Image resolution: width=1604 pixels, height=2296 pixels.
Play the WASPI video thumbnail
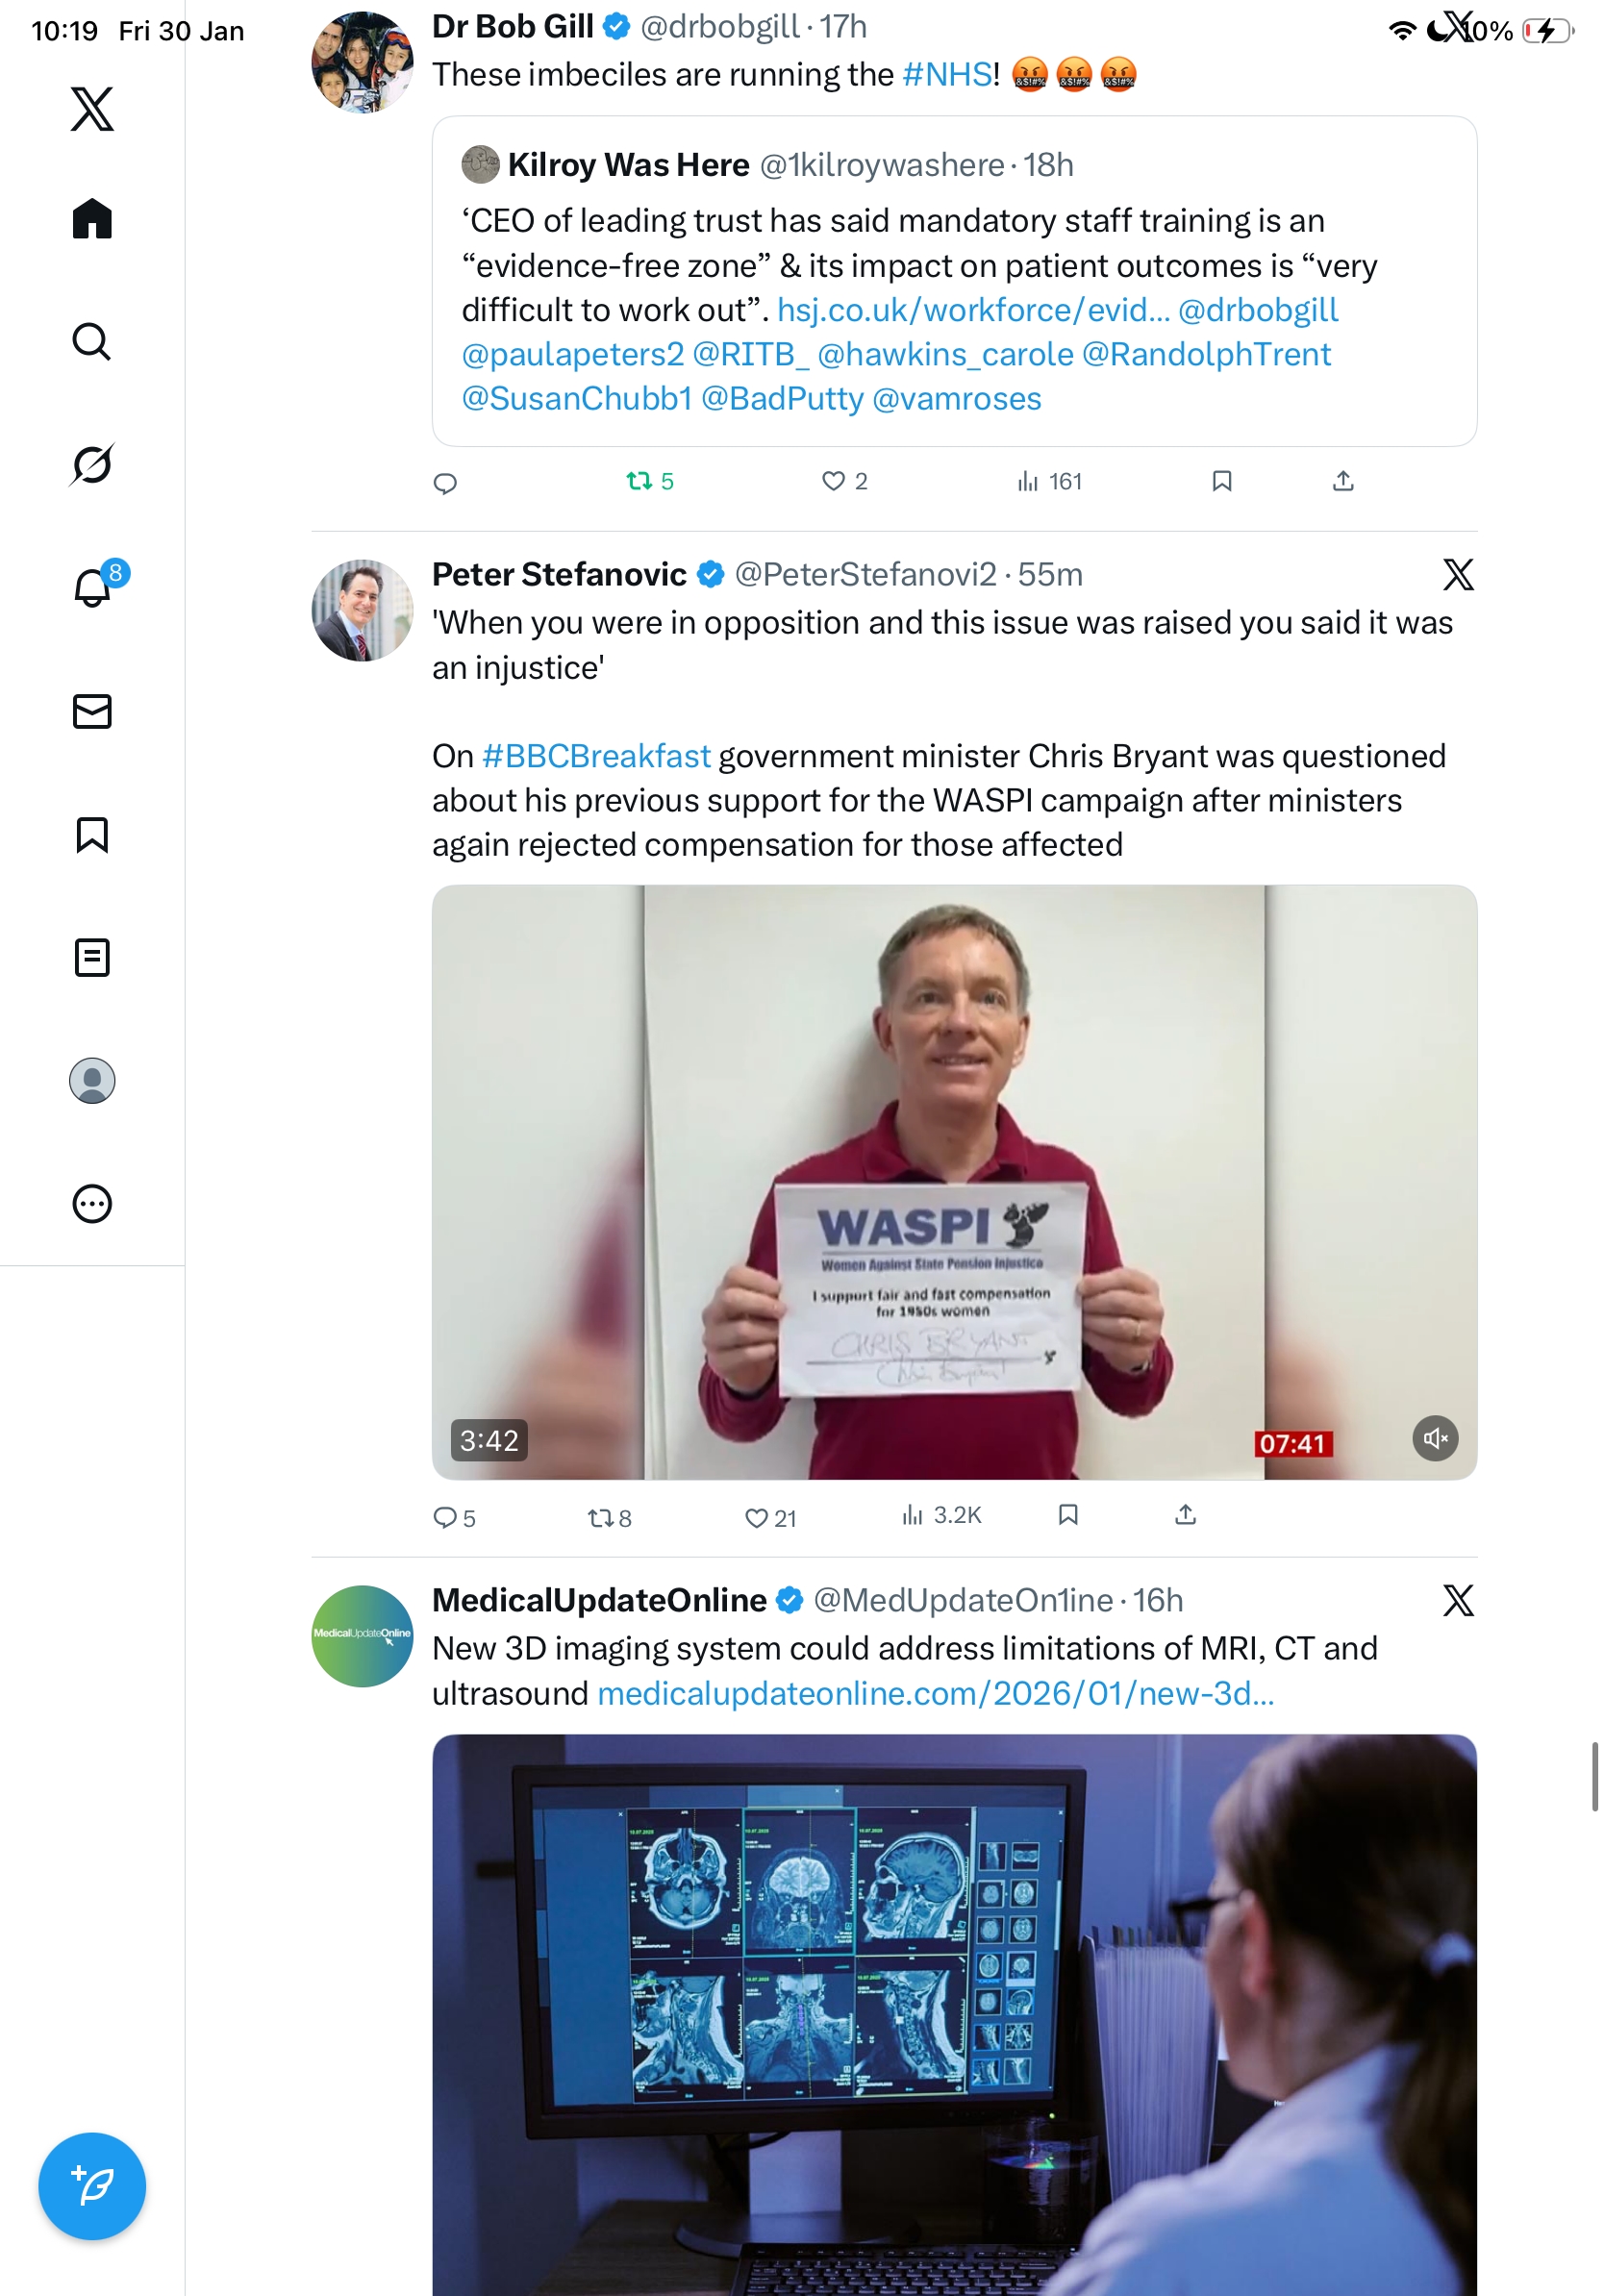954,1181
